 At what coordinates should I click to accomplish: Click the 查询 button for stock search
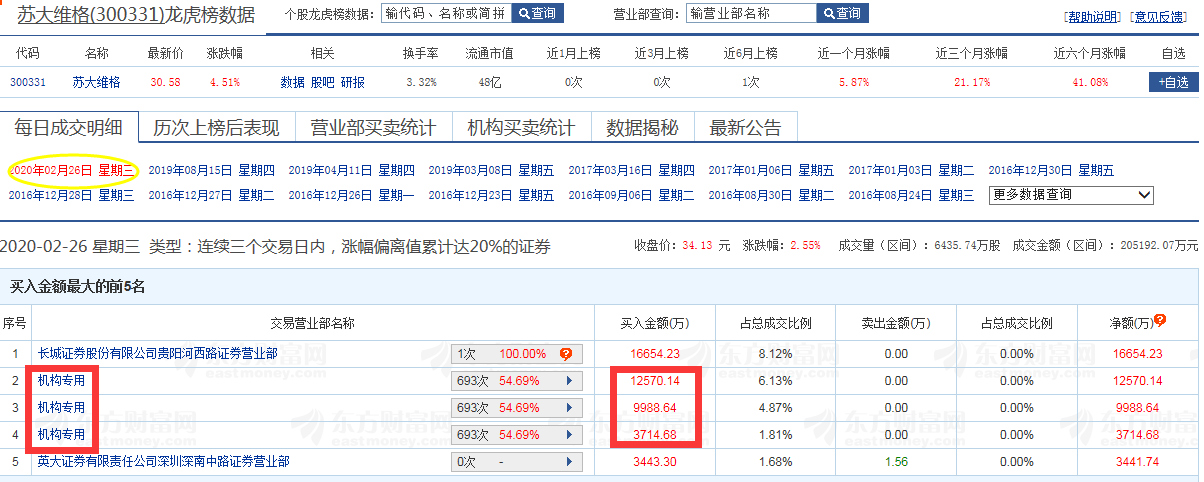click(x=537, y=13)
